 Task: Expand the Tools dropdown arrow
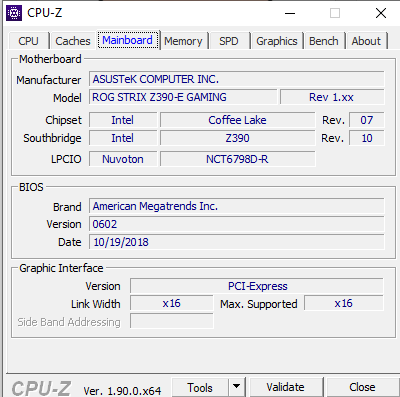pyautogui.click(x=237, y=387)
